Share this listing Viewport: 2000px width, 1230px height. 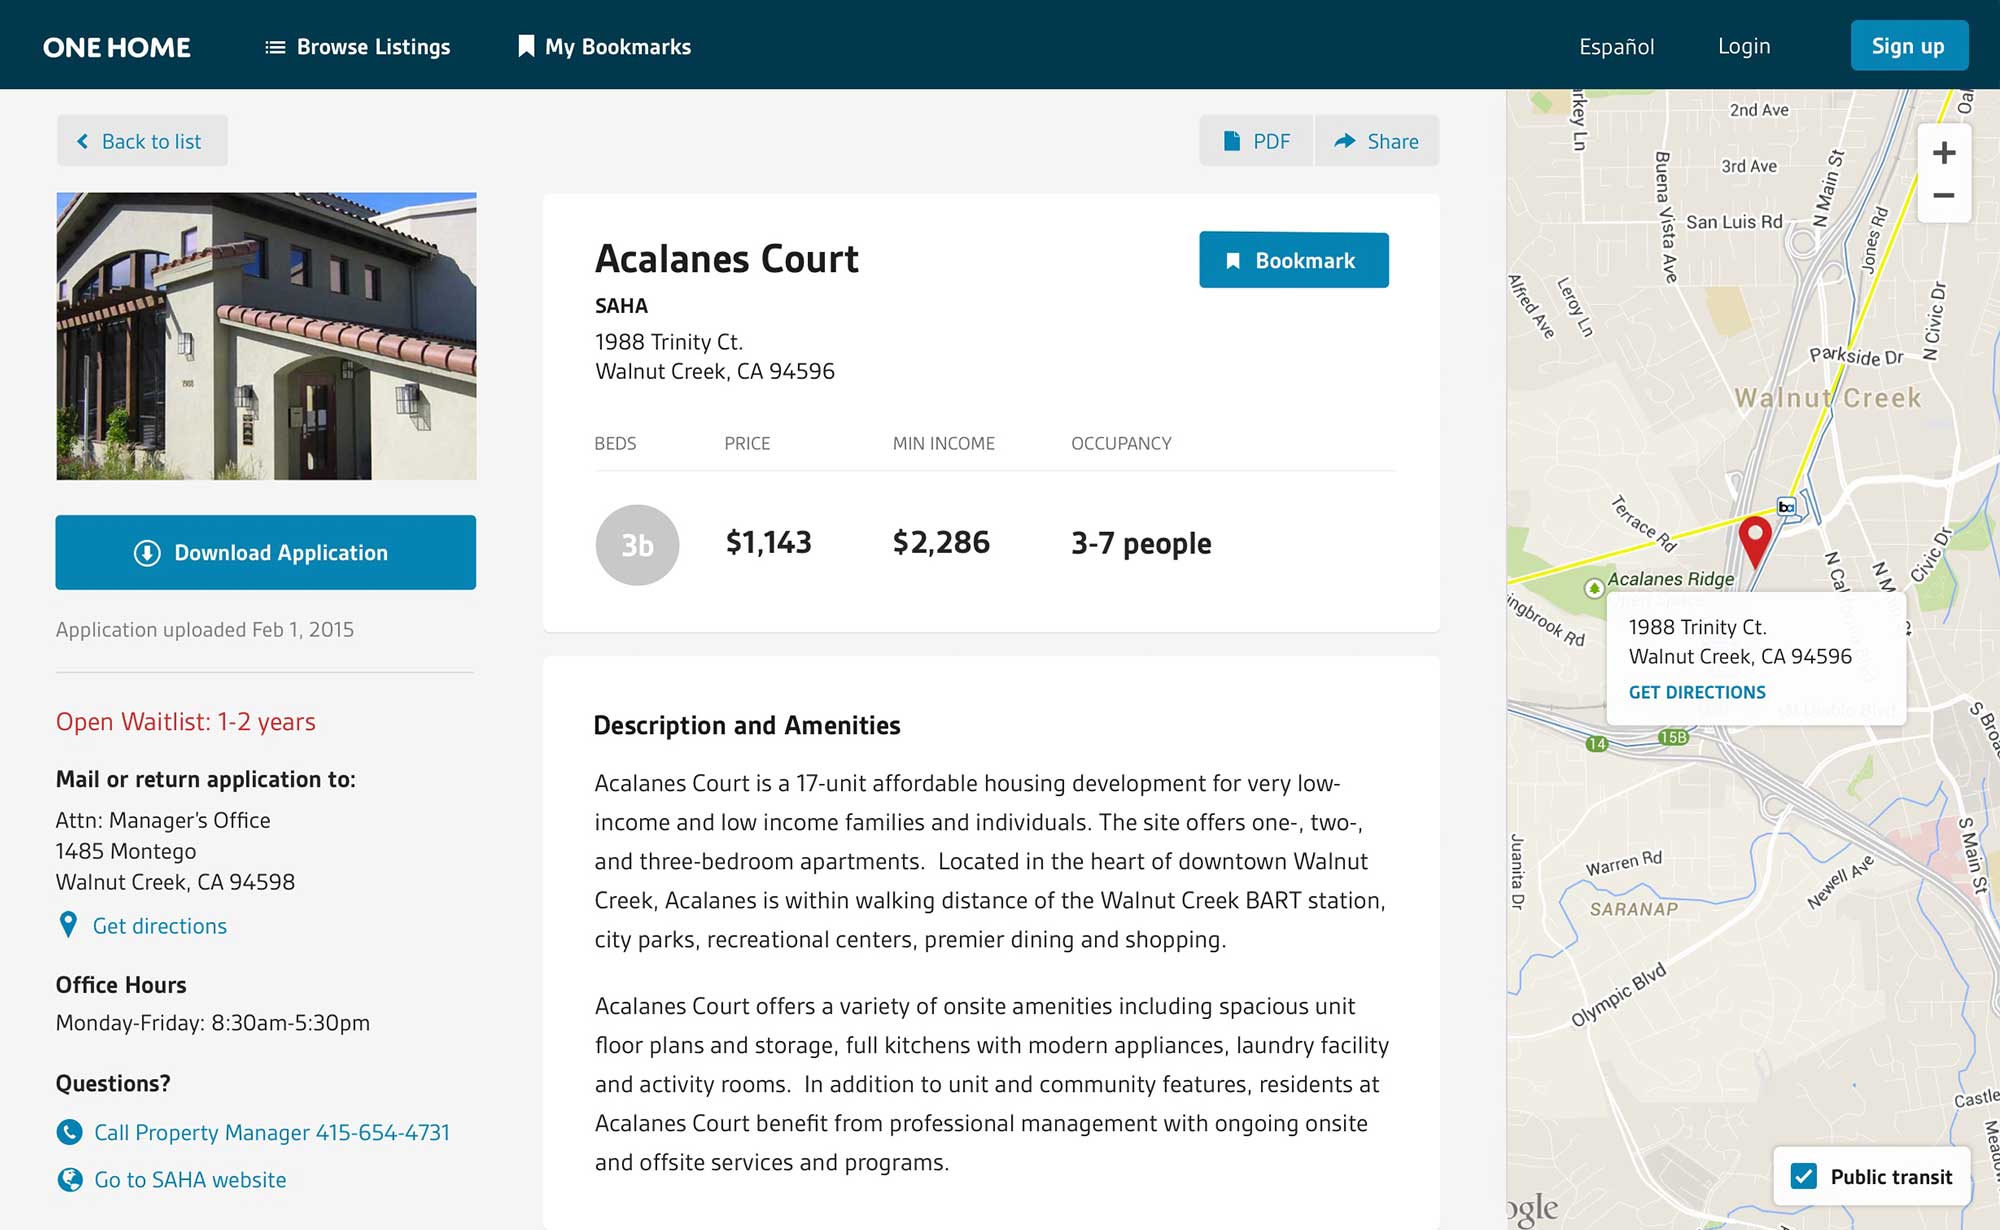(x=1377, y=141)
